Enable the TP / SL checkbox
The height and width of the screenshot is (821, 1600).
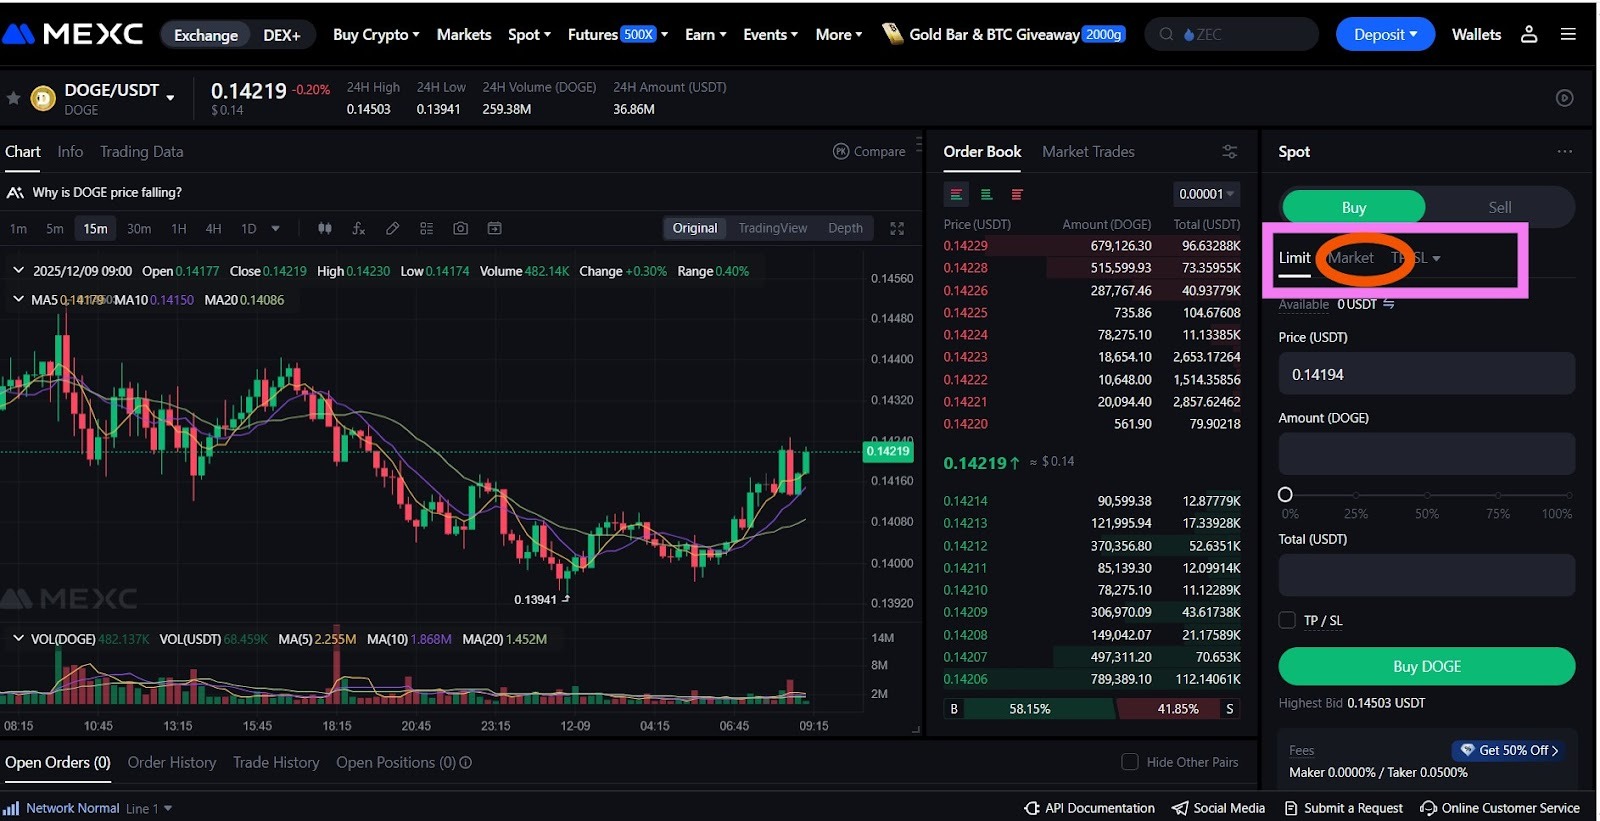click(x=1287, y=621)
